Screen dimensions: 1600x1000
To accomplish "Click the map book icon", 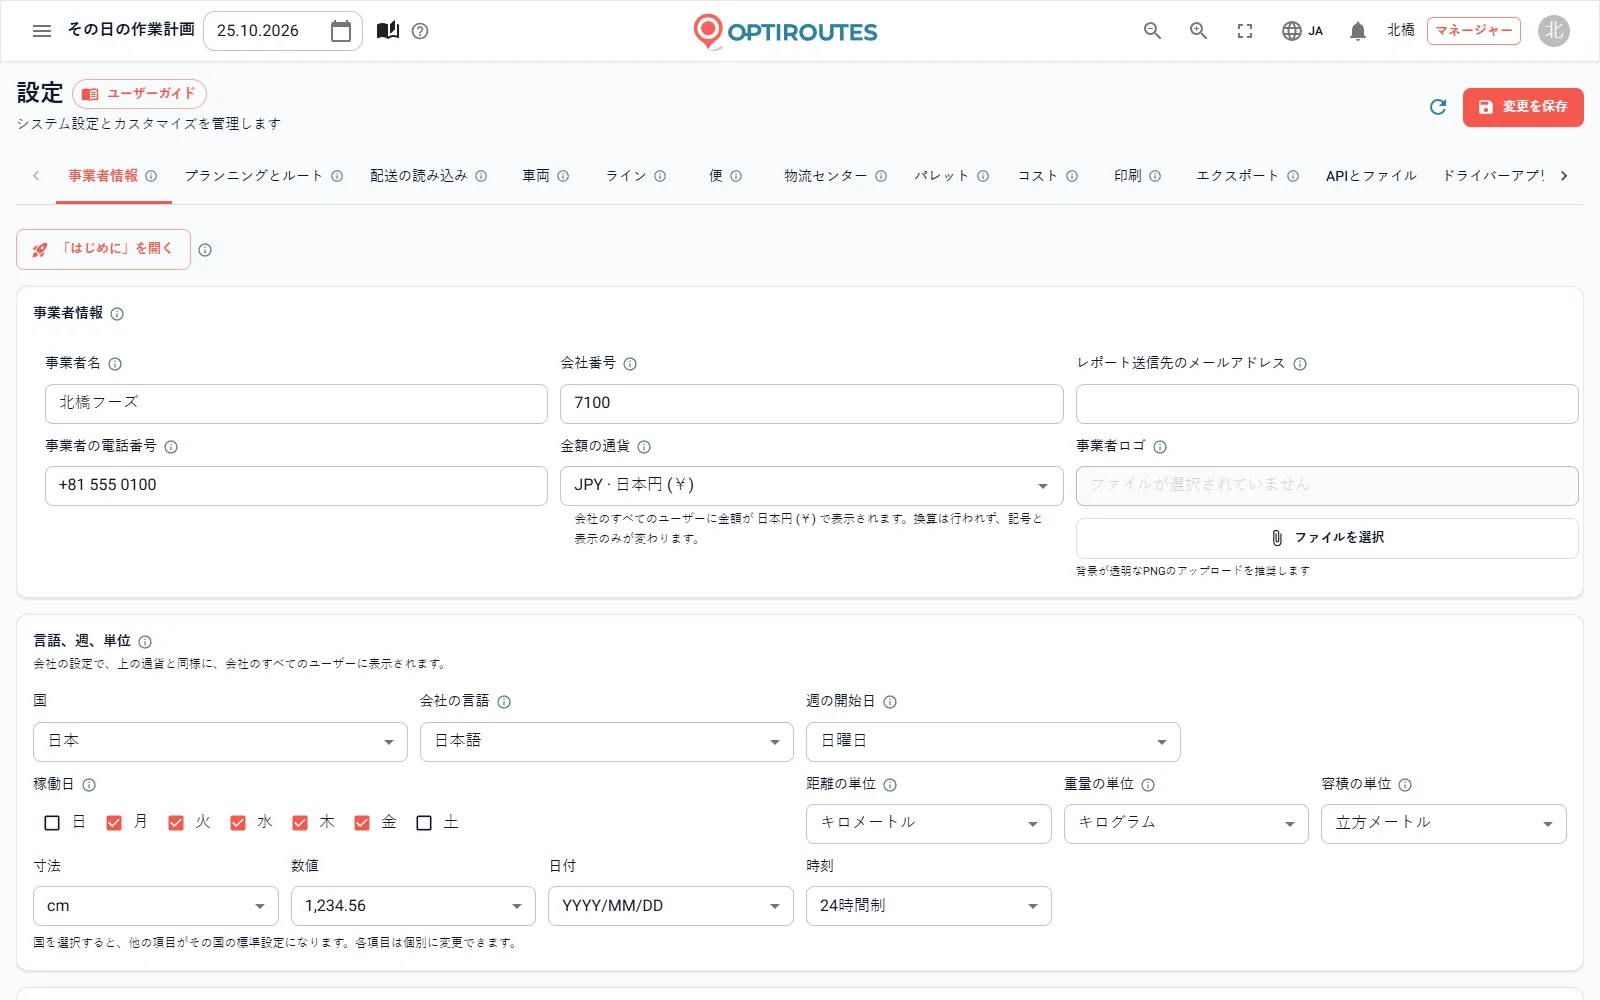I will (388, 31).
